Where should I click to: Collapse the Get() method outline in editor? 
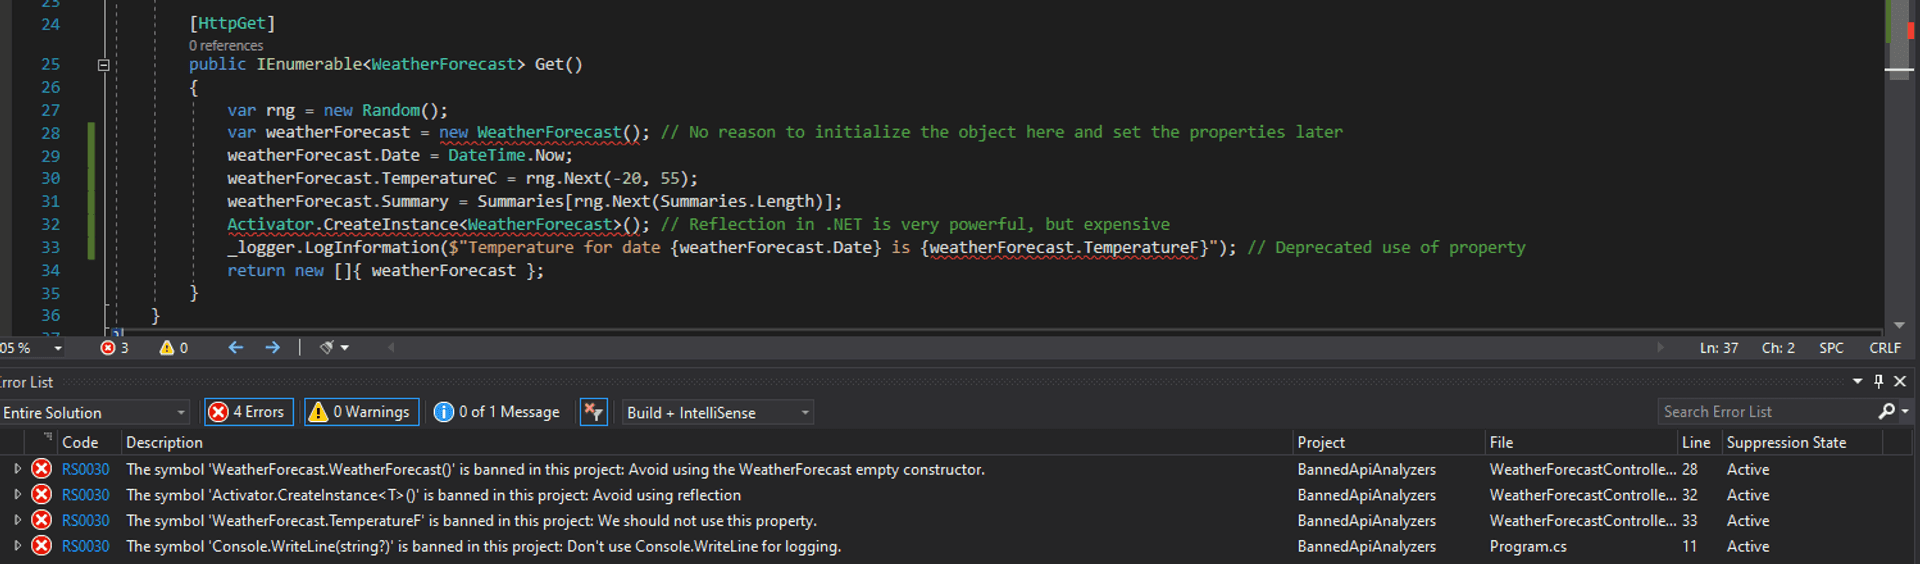(x=103, y=65)
